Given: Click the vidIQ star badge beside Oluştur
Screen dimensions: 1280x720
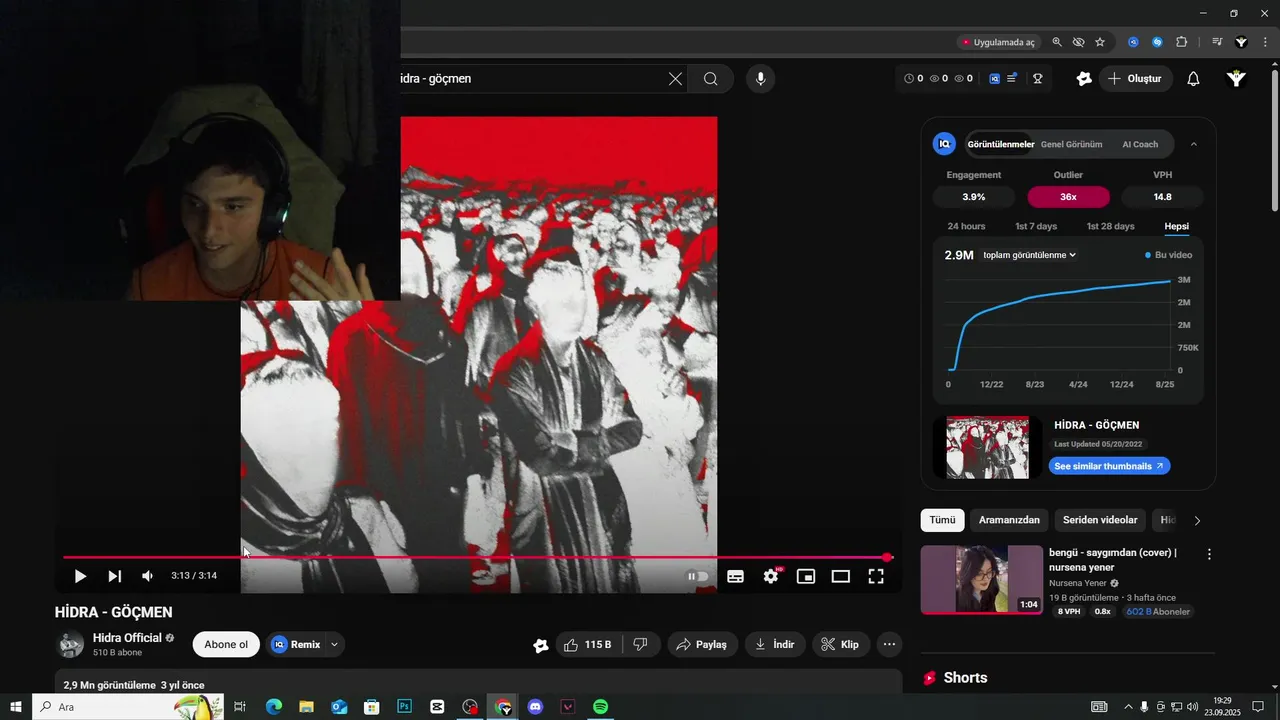Looking at the screenshot, I should point(1084,79).
